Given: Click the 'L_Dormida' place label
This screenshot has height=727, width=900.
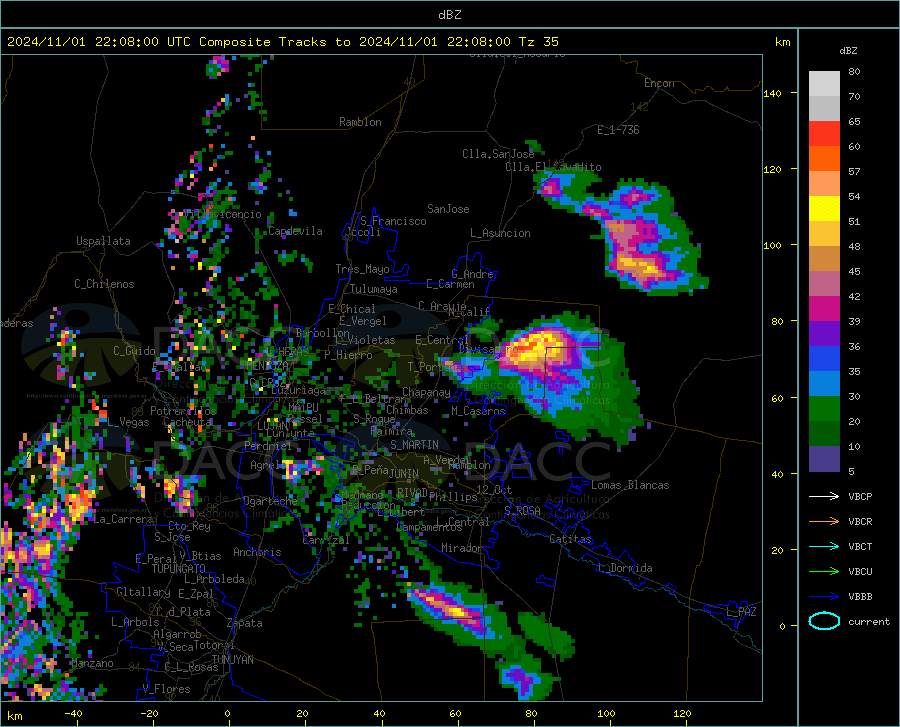Looking at the screenshot, I should [624, 568].
